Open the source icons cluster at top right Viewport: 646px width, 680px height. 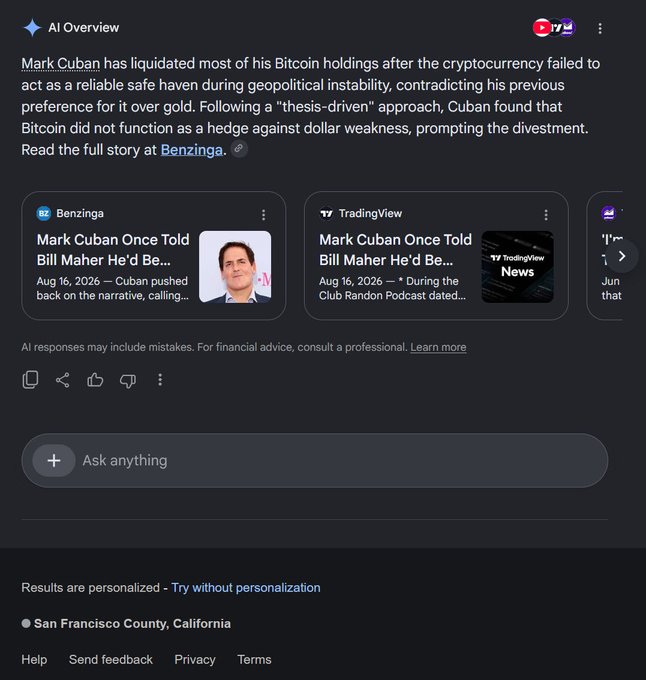point(554,28)
